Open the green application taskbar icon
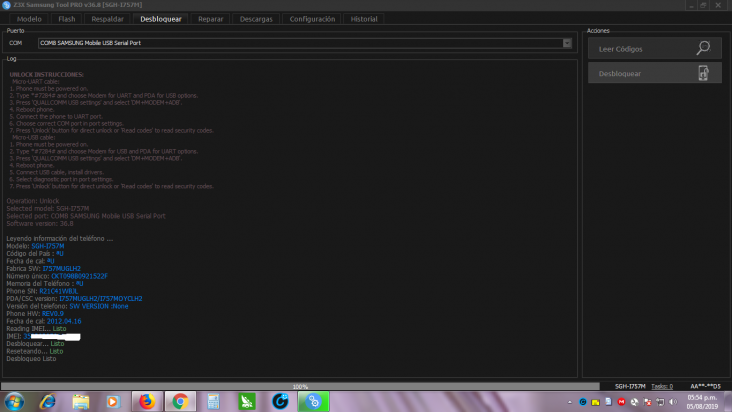Screen dimensions: 732x412 (x=246, y=402)
